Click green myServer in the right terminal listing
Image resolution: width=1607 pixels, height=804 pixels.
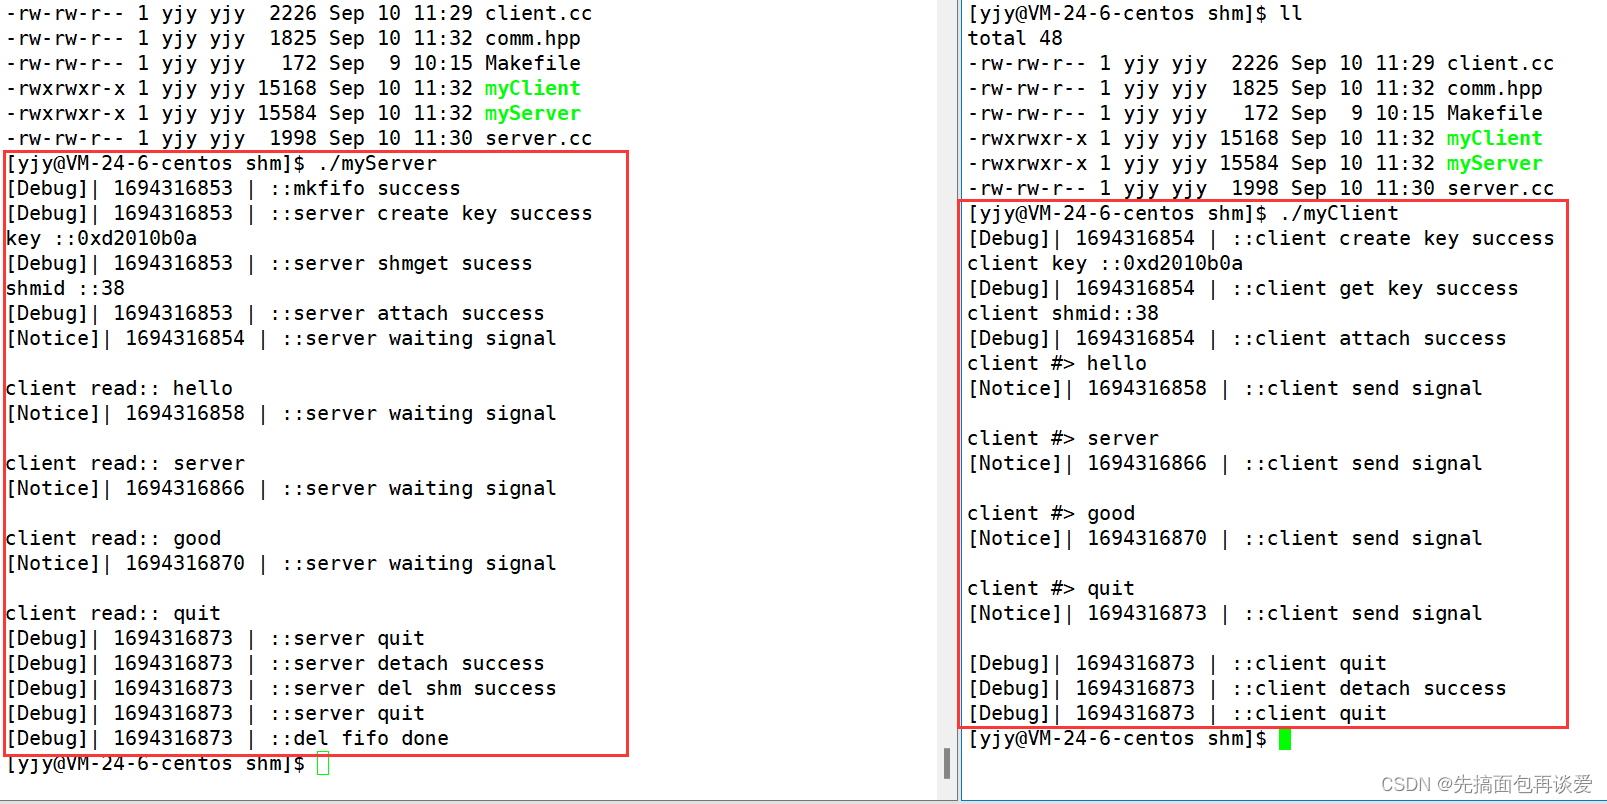[1494, 164]
